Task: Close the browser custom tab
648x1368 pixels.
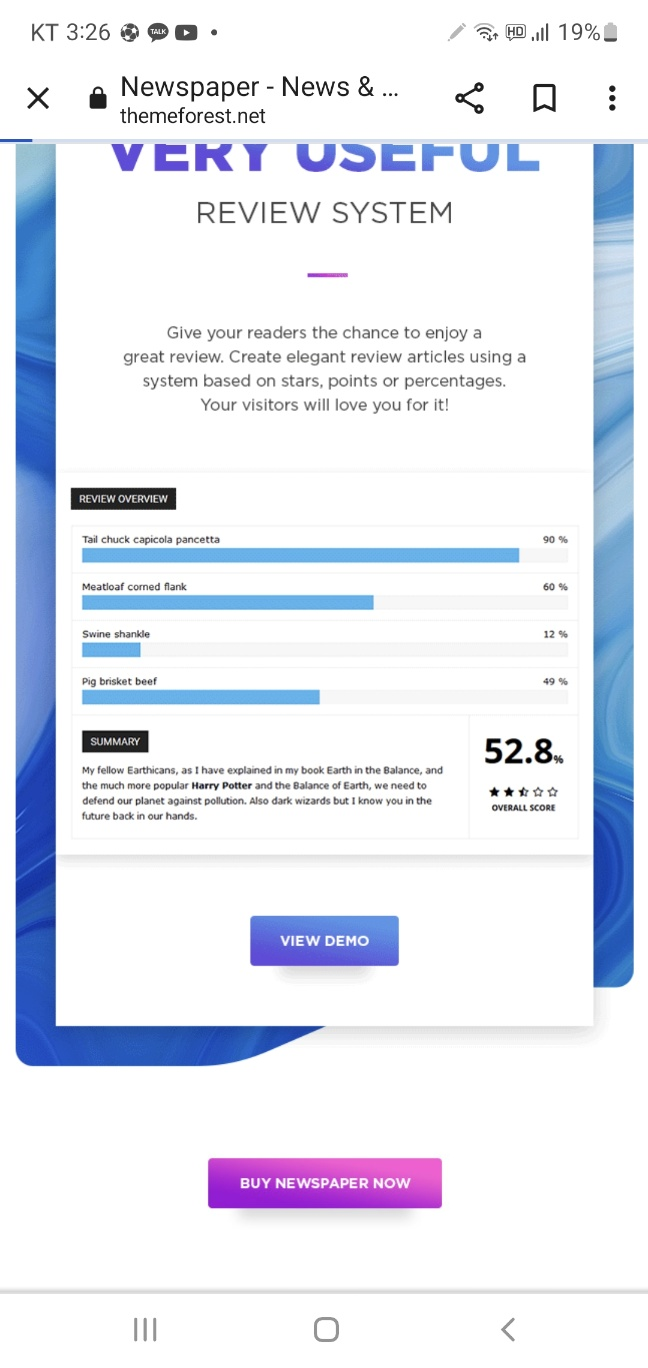Action: (x=38, y=98)
